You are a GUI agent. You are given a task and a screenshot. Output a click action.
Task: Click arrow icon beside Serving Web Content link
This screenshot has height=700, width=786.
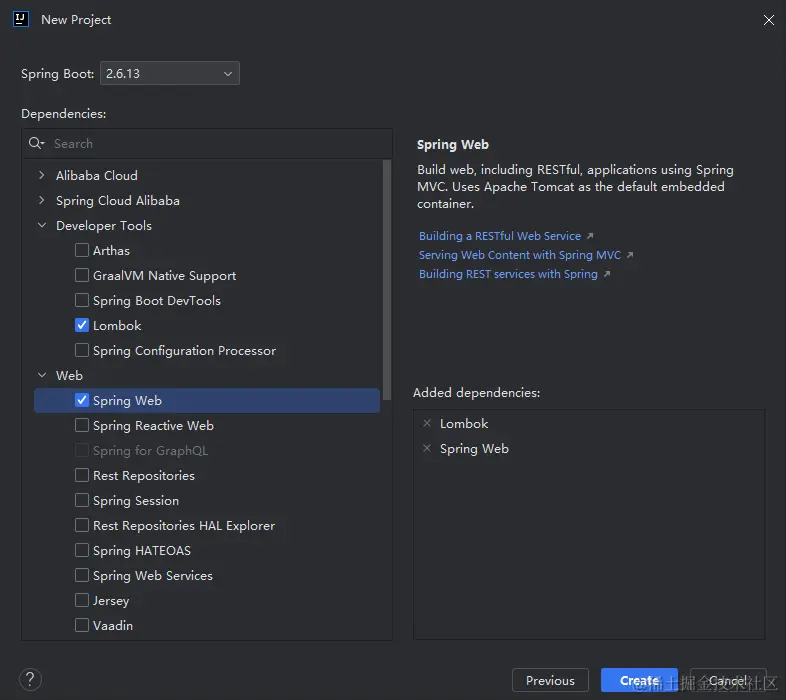(x=630, y=255)
